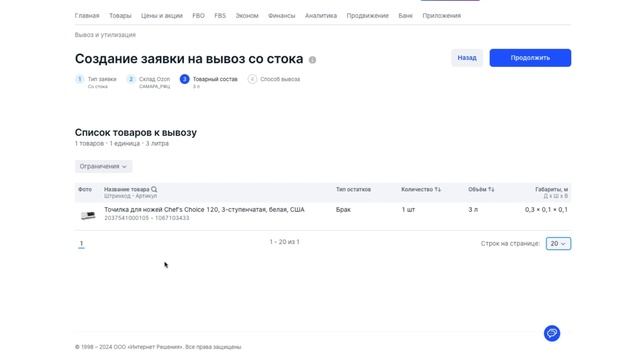Open the FBO menu item
Viewport: 640px width, 360px height.
click(198, 16)
